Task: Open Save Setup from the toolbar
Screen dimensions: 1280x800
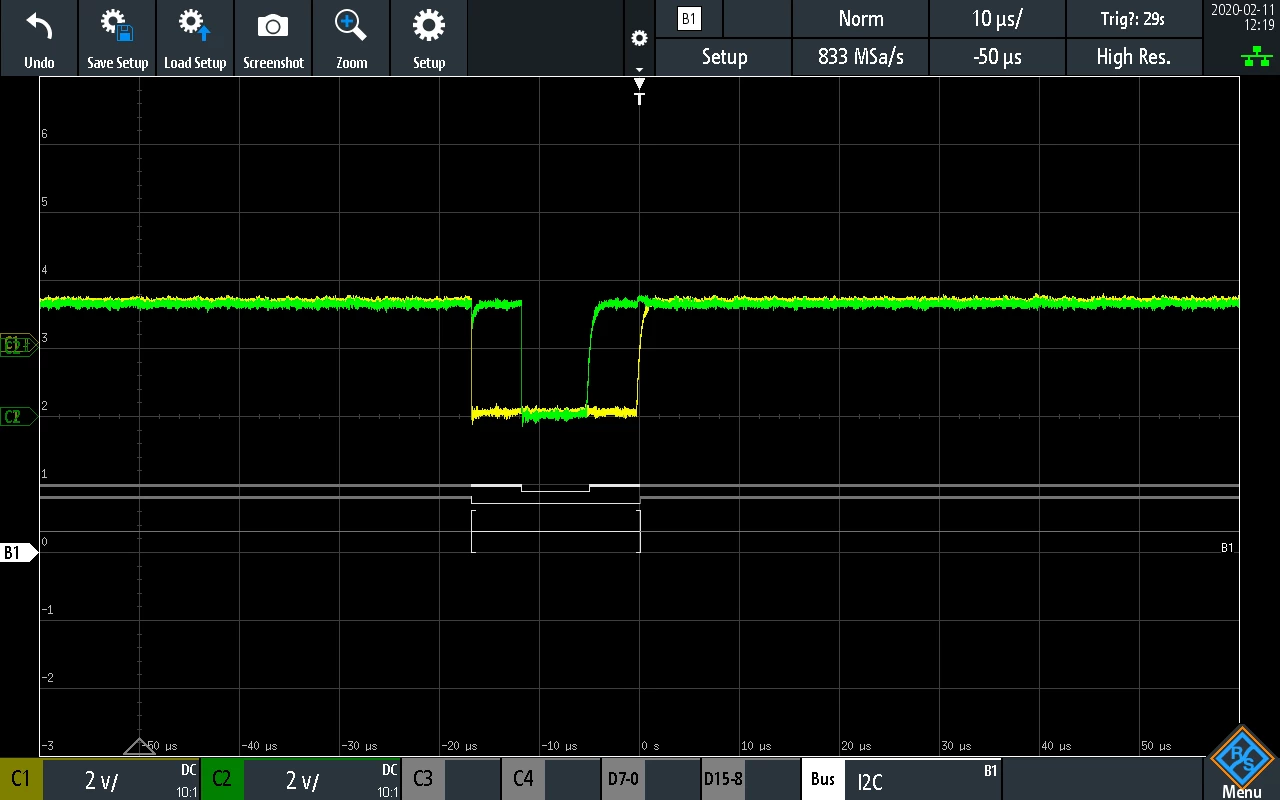Action: pos(117,38)
